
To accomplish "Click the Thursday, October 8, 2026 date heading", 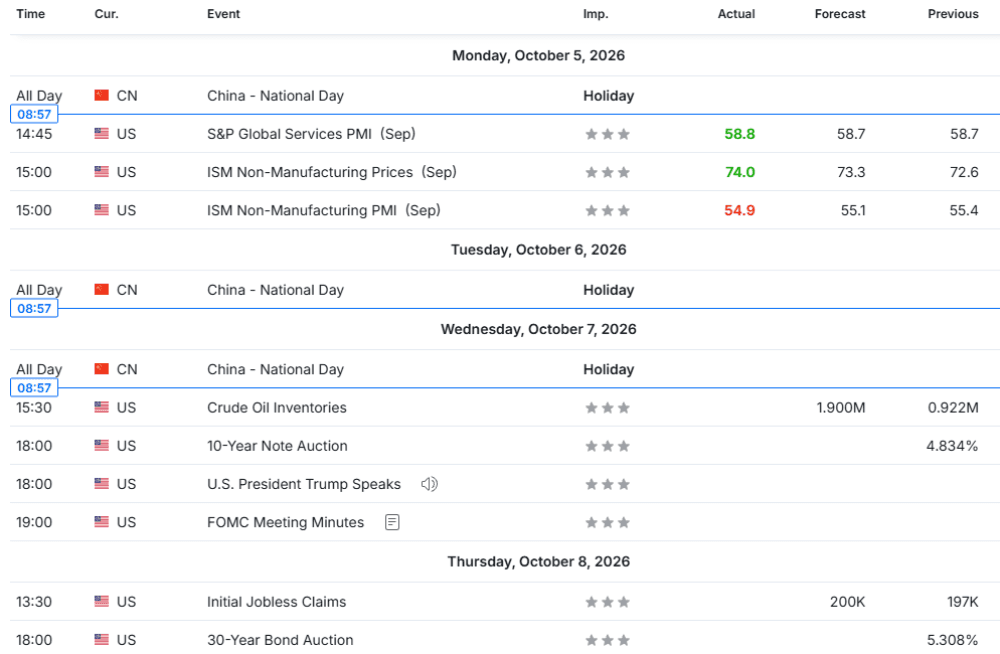I will point(538,561).
